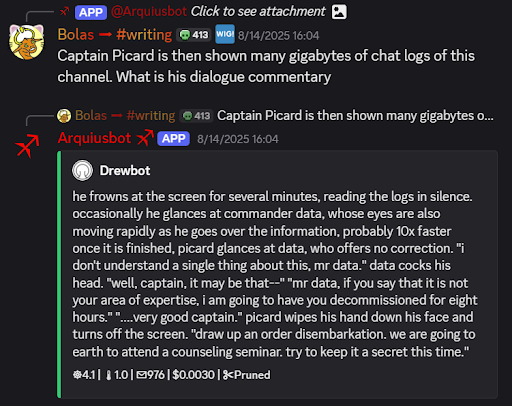This screenshot has width=512, height=406.
Task: Click Bolas's cat avatar picture
Action: pyautogui.click(x=27, y=42)
